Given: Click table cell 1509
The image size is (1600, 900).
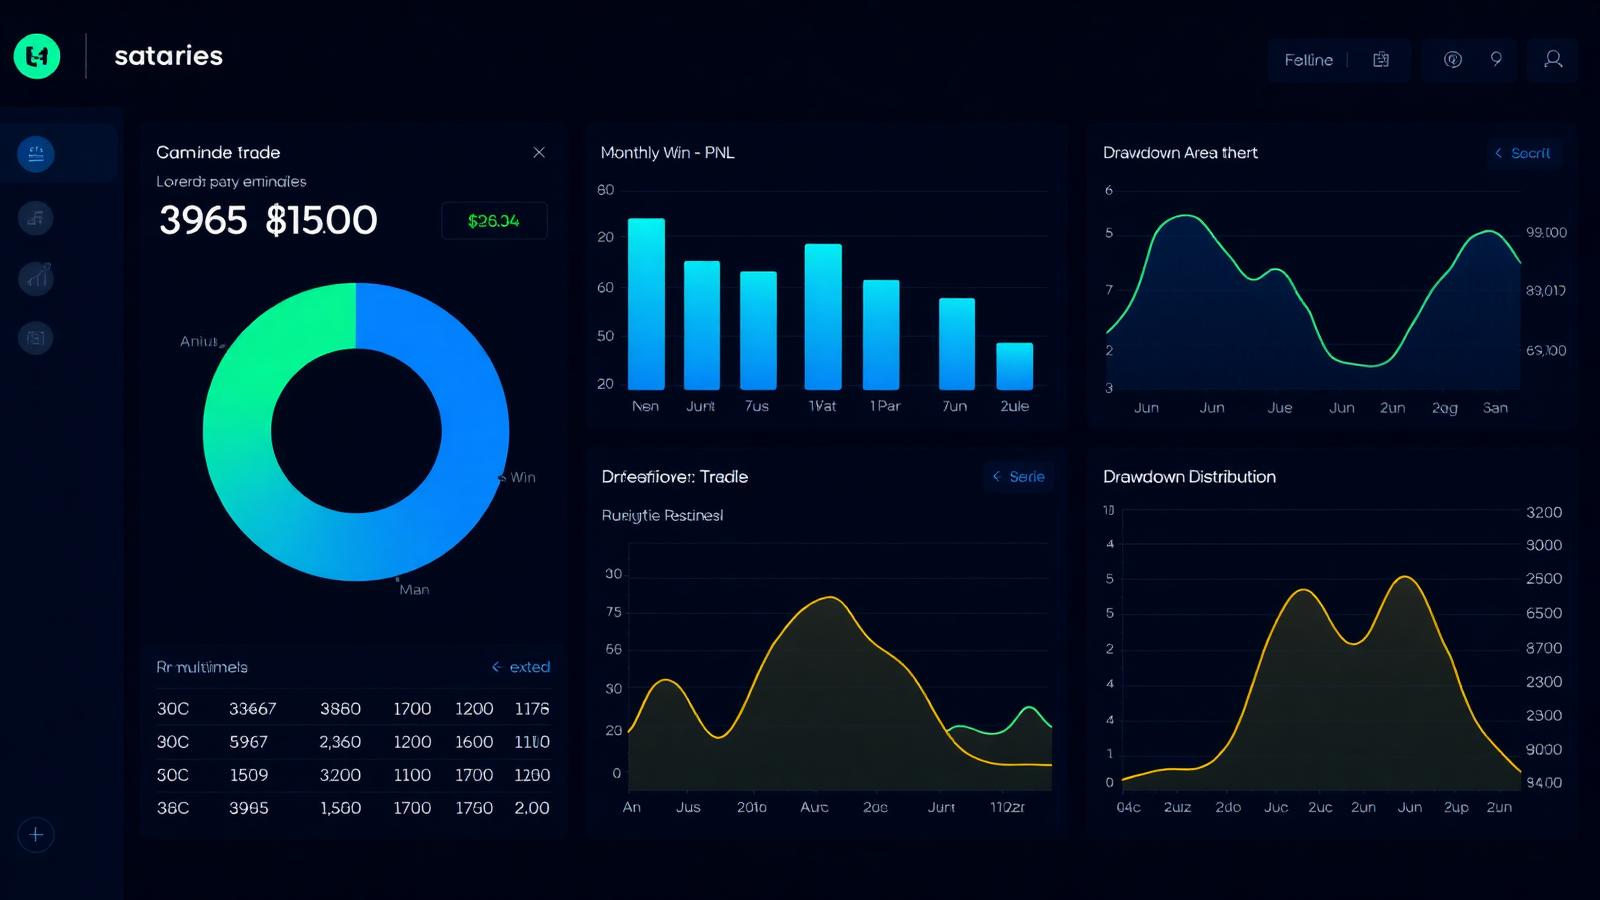Looking at the screenshot, I should pyautogui.click(x=248, y=775).
